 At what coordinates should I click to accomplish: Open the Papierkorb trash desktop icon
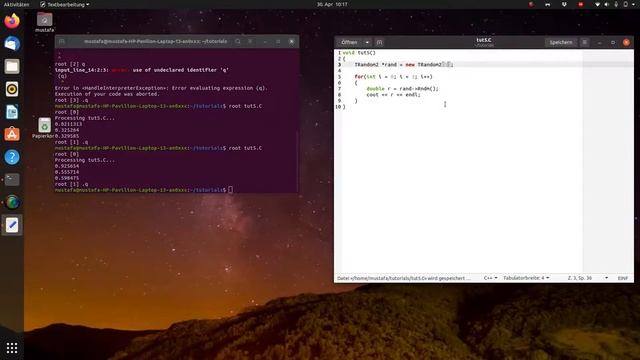pos(44,128)
